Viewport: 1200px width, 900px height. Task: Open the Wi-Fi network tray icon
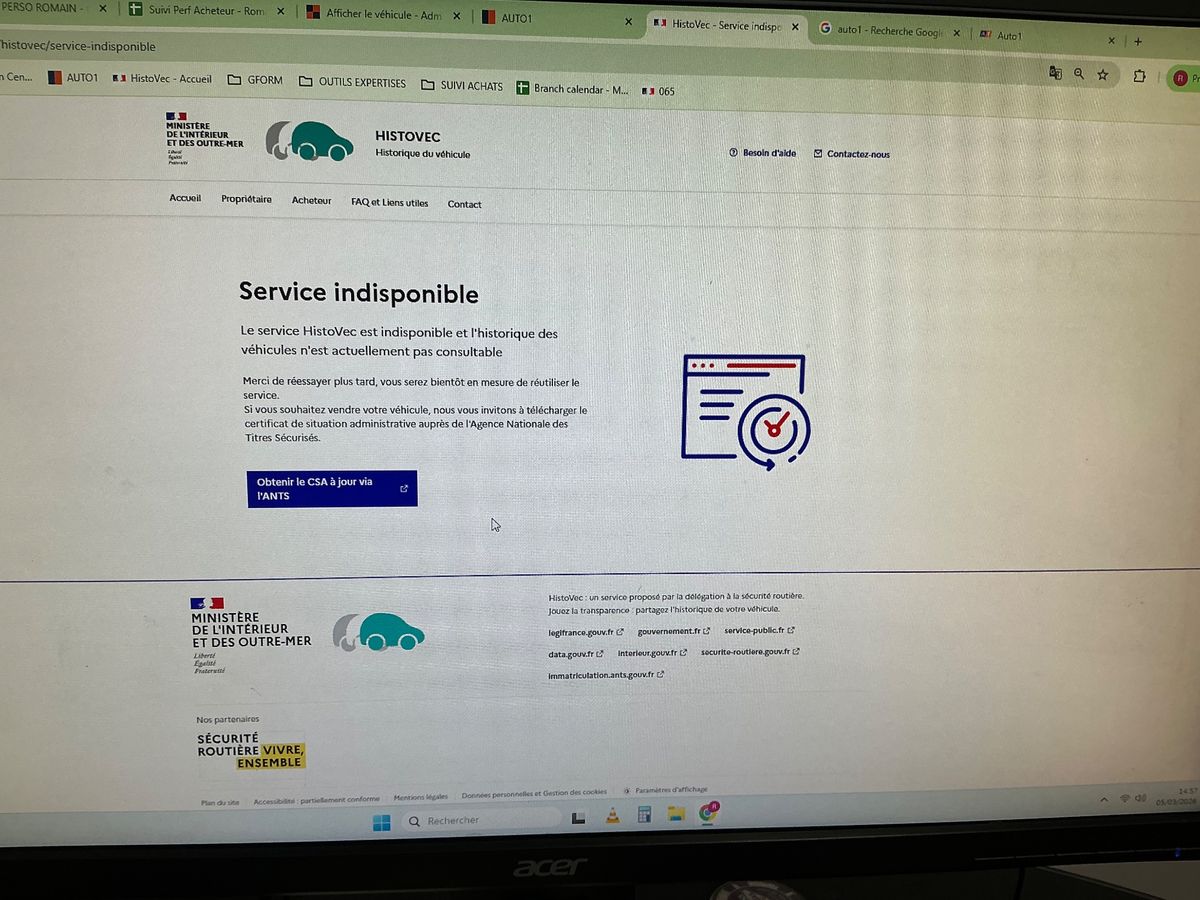(x=1124, y=798)
